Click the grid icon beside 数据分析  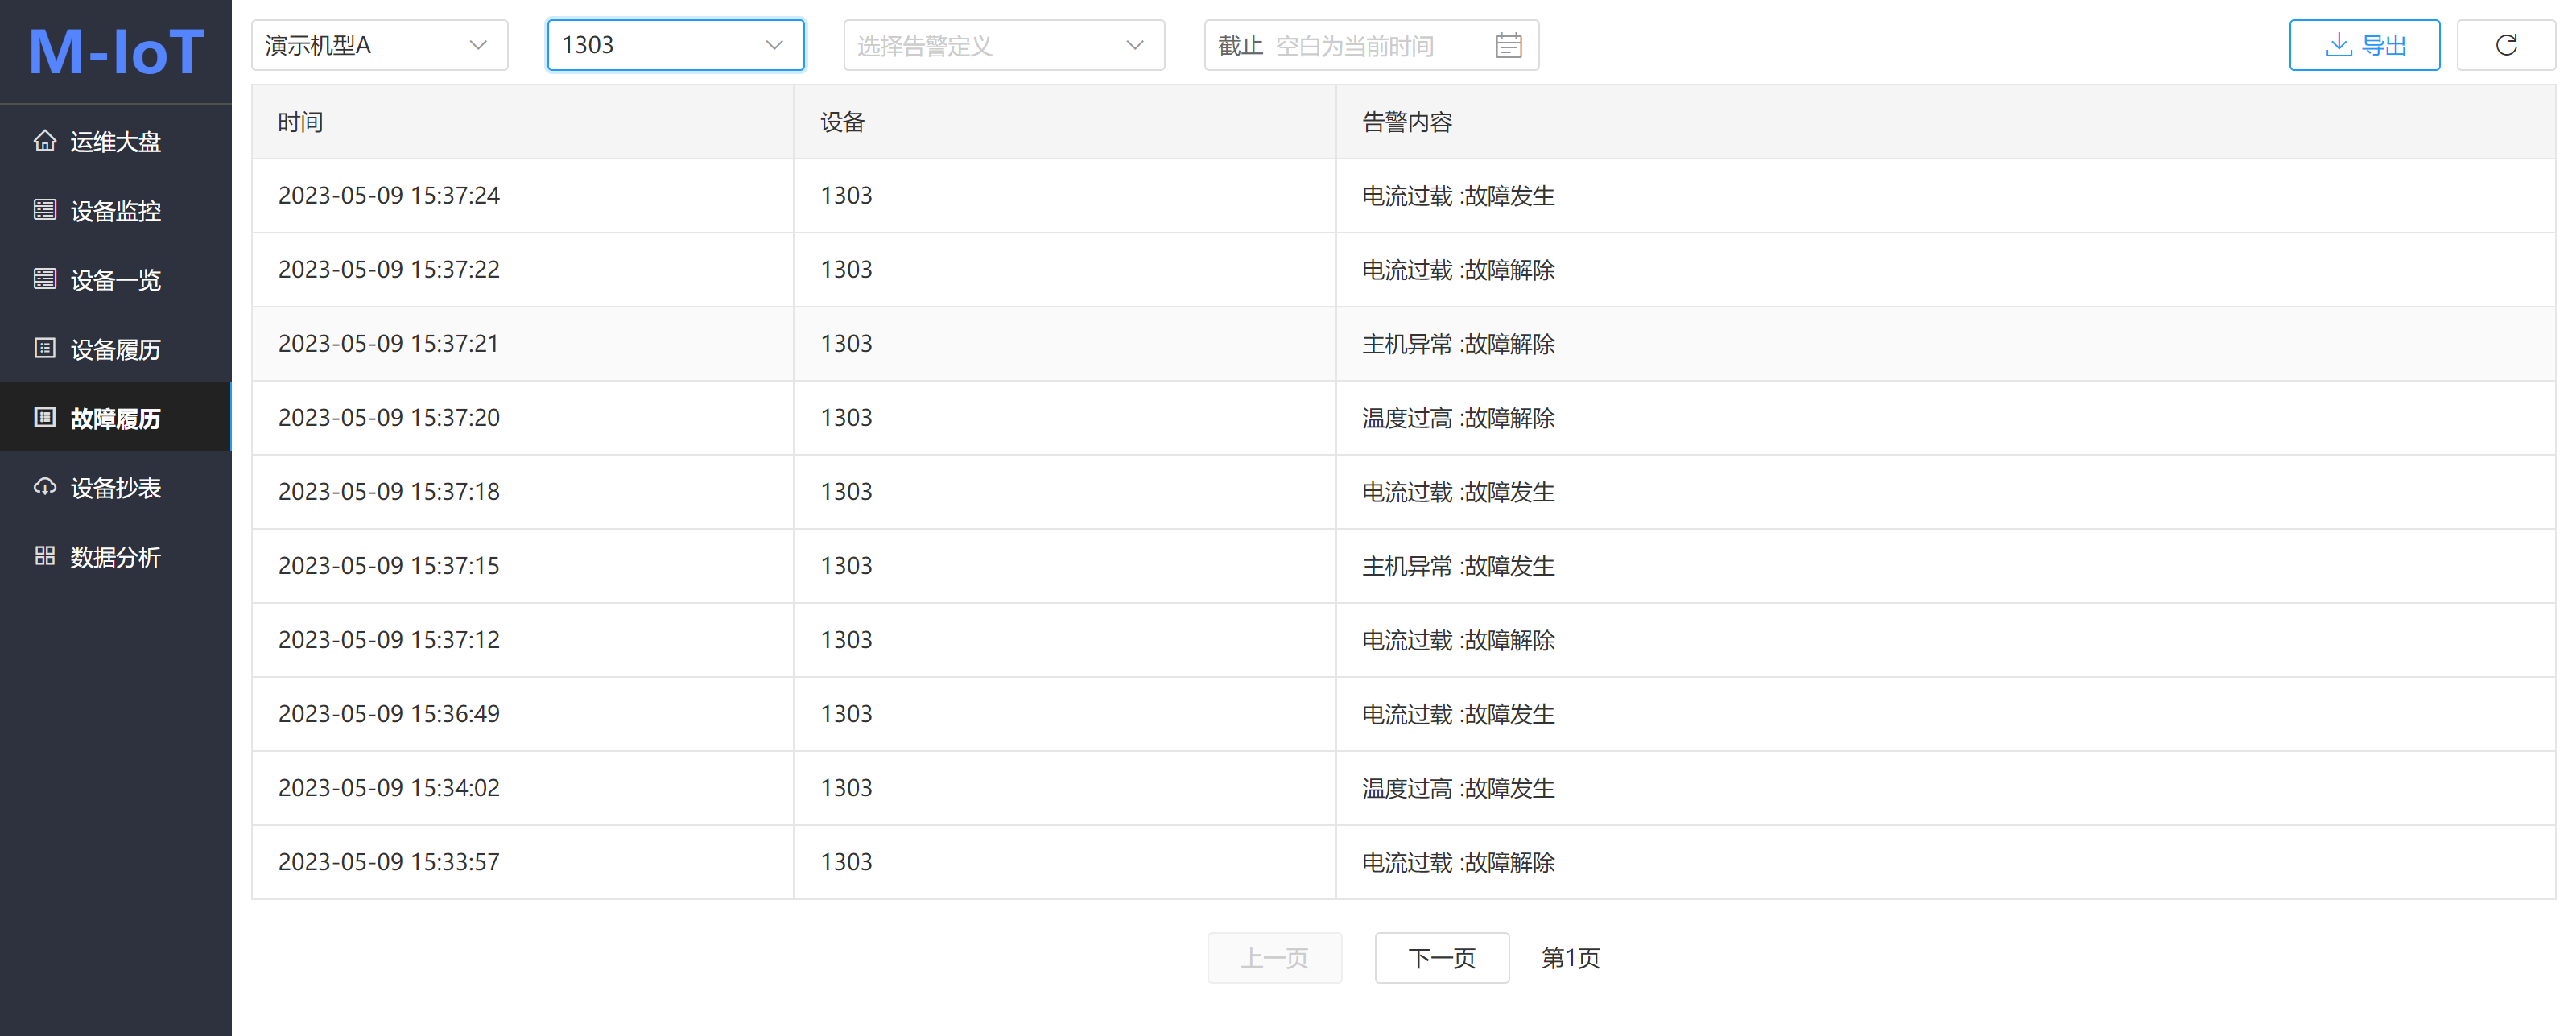point(45,556)
